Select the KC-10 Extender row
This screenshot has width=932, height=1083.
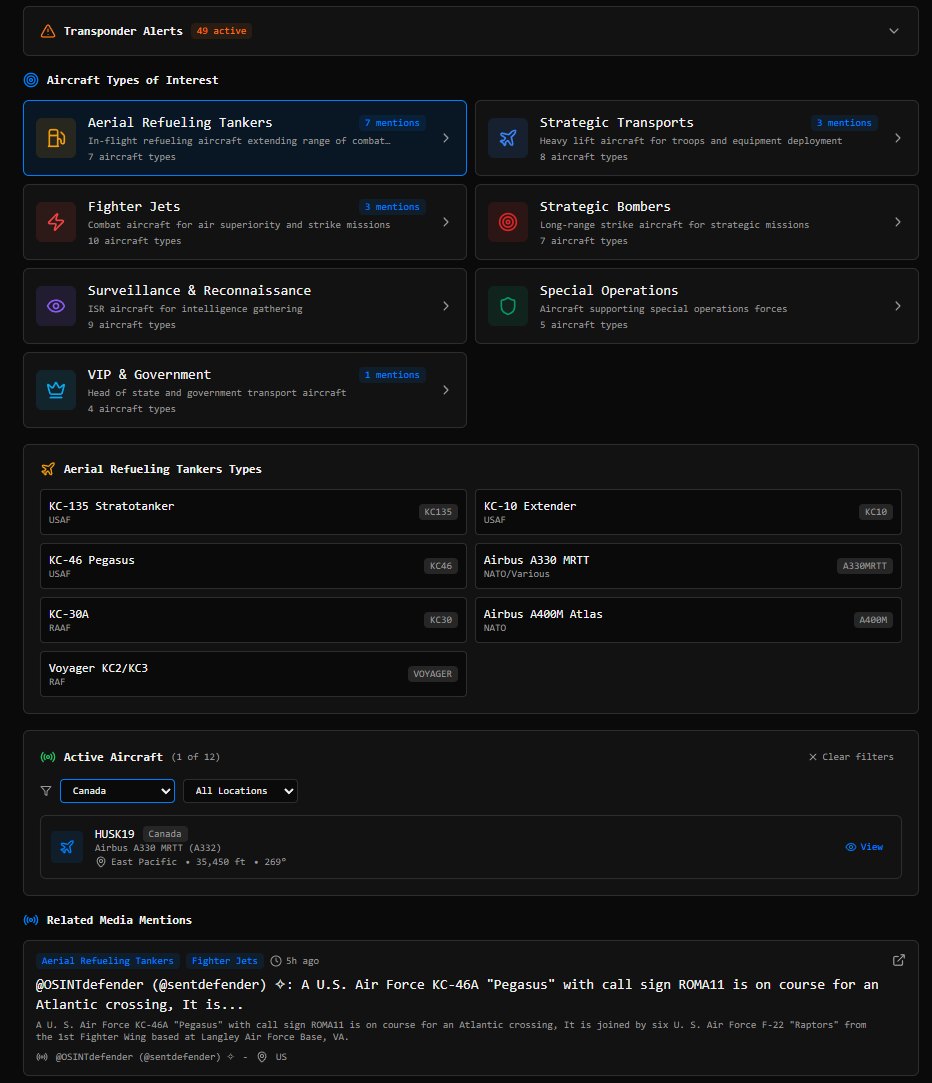click(688, 512)
